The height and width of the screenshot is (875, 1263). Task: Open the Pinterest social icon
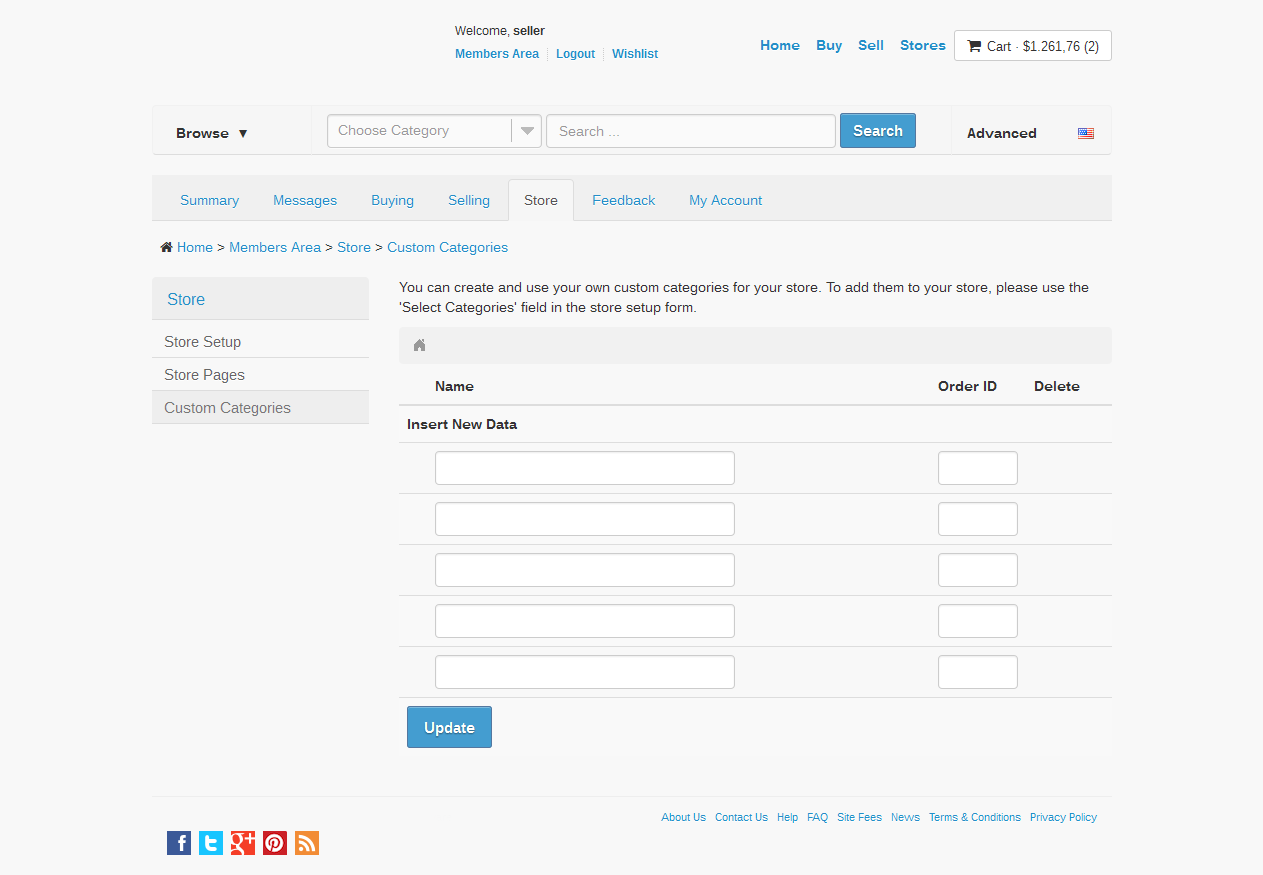pyautogui.click(x=275, y=843)
